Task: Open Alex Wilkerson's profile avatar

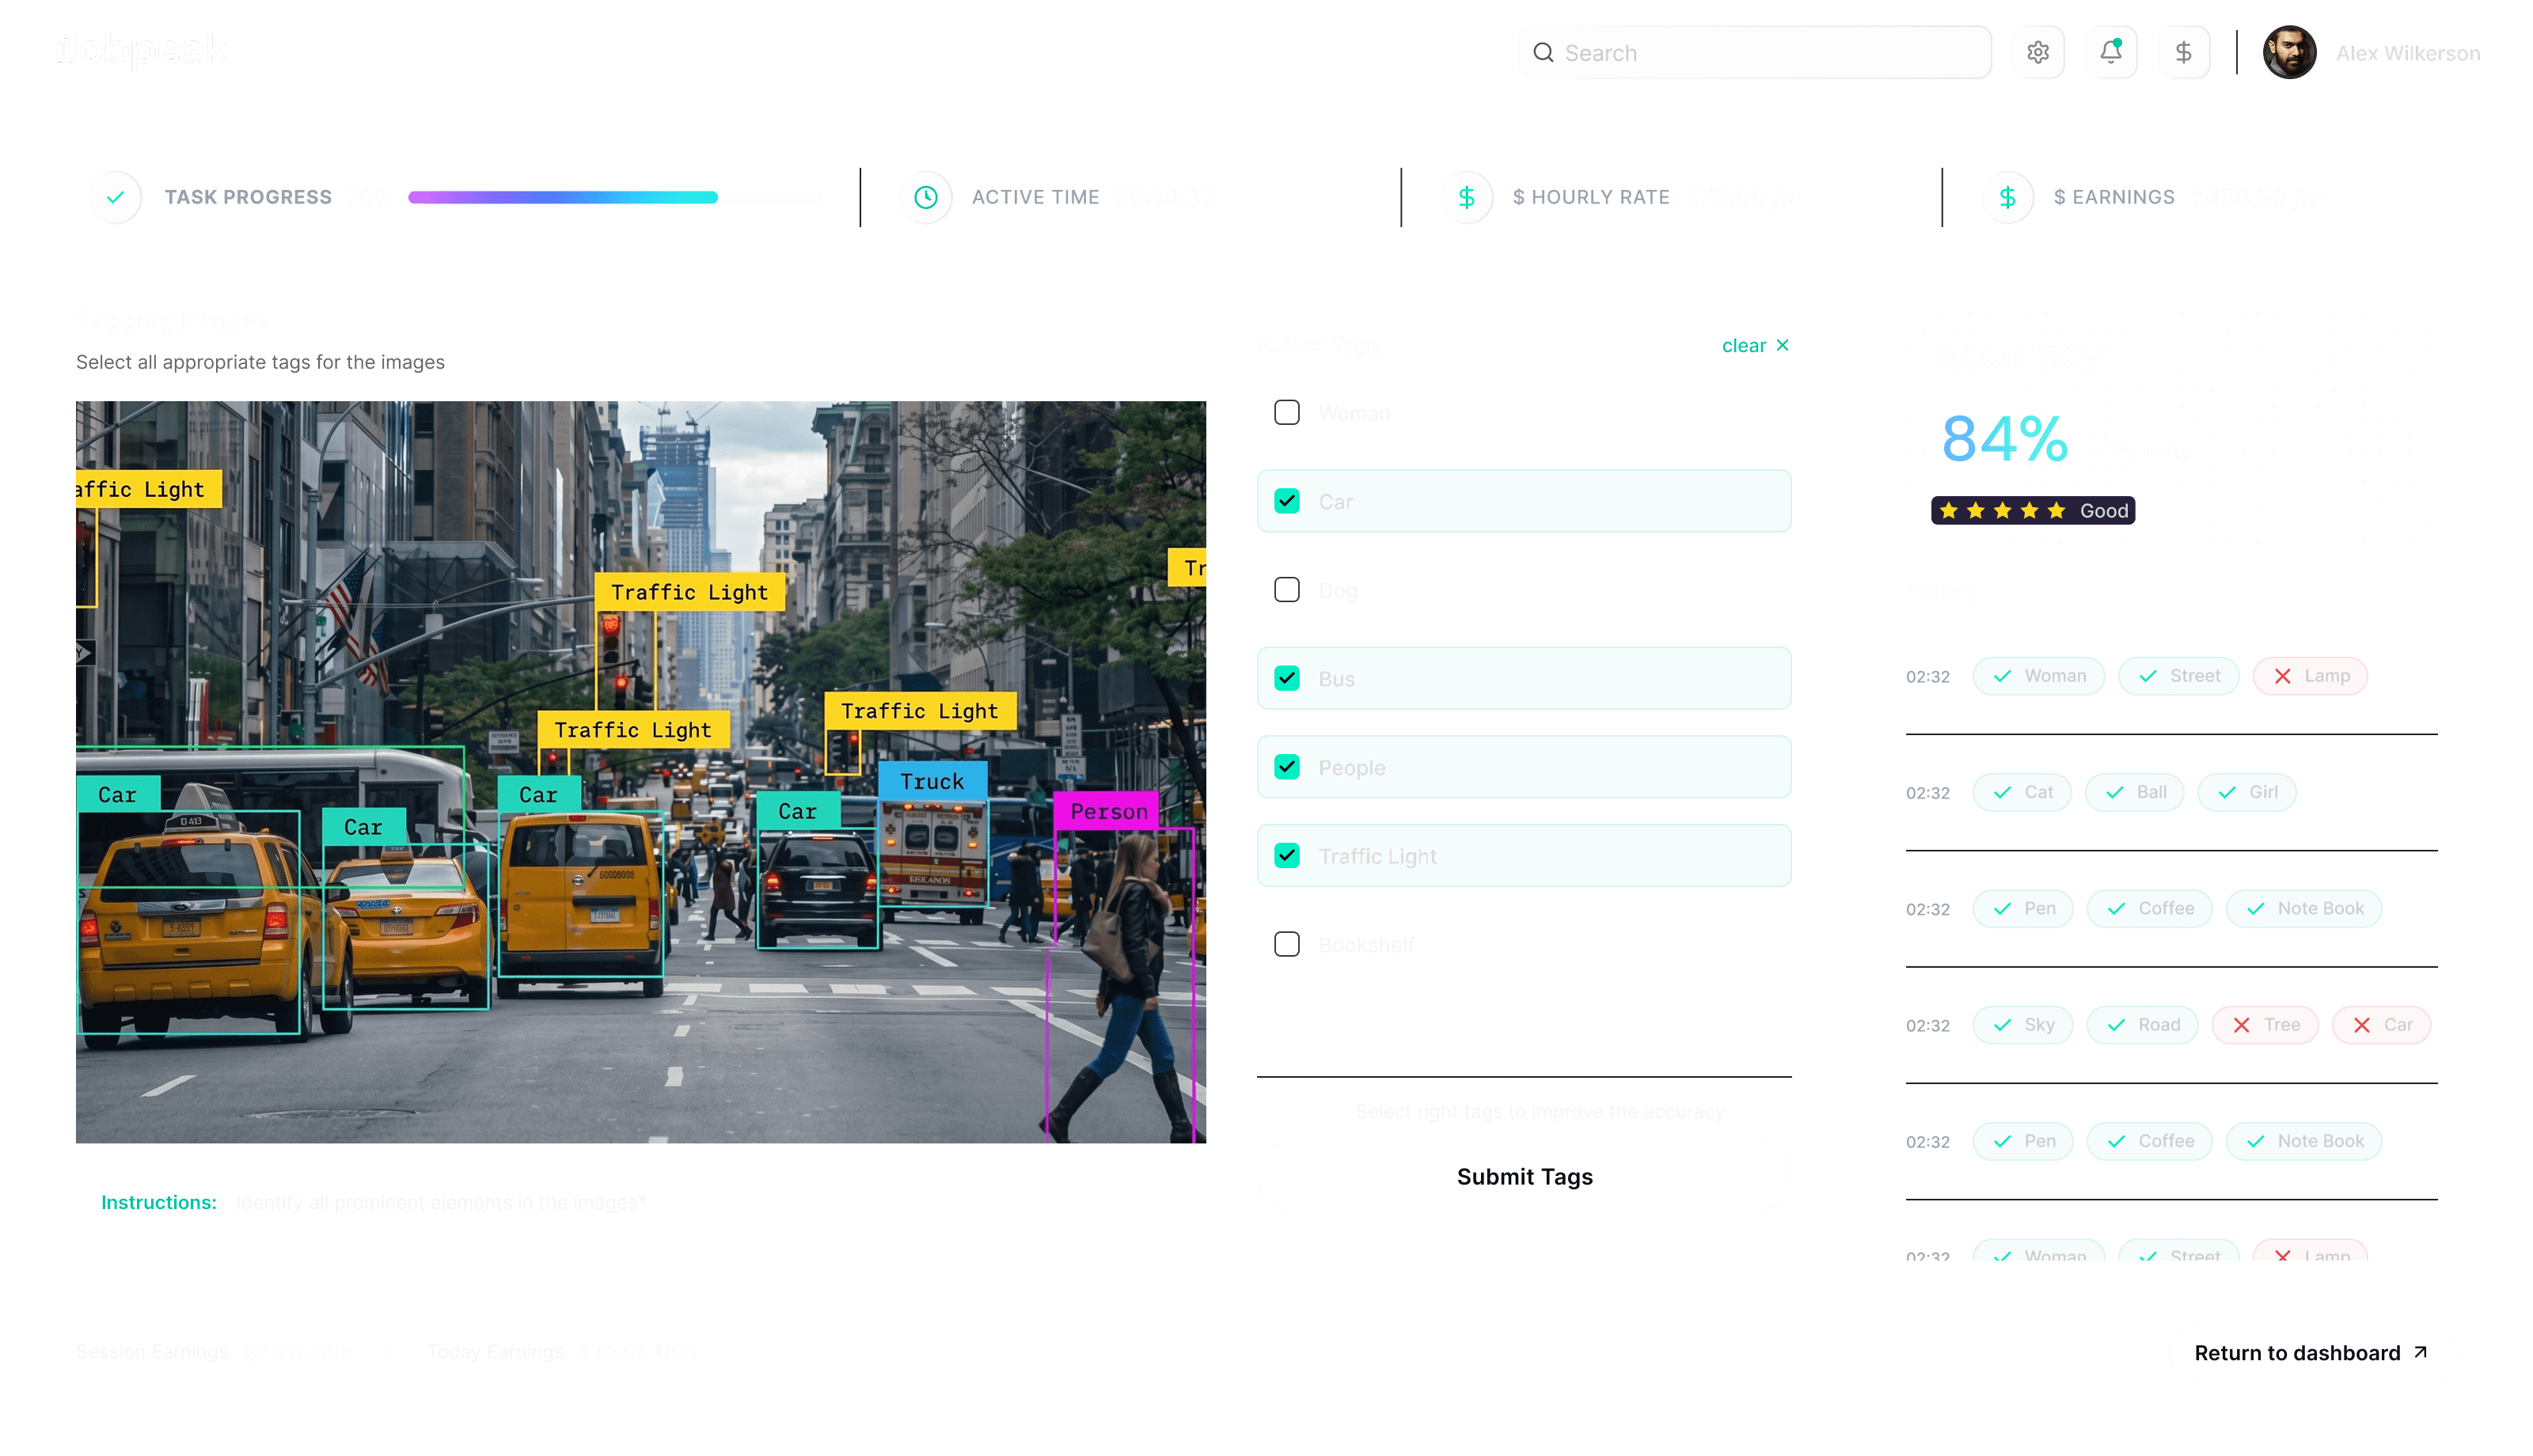Action: [2289, 52]
